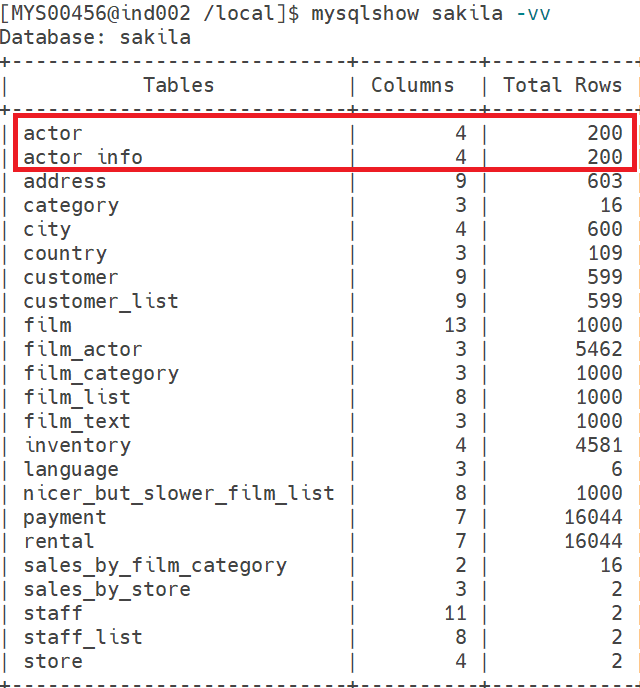Click the column count 11 for staff
Screen dimensions: 640x688
455,613
